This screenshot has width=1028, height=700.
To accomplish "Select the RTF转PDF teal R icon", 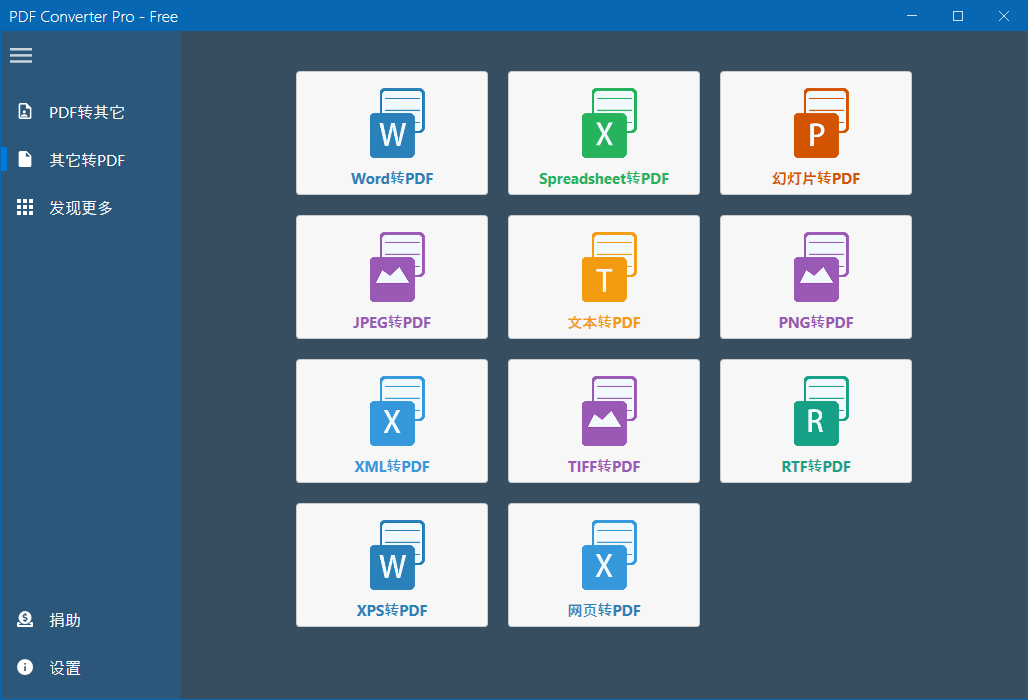I will click(x=821, y=411).
